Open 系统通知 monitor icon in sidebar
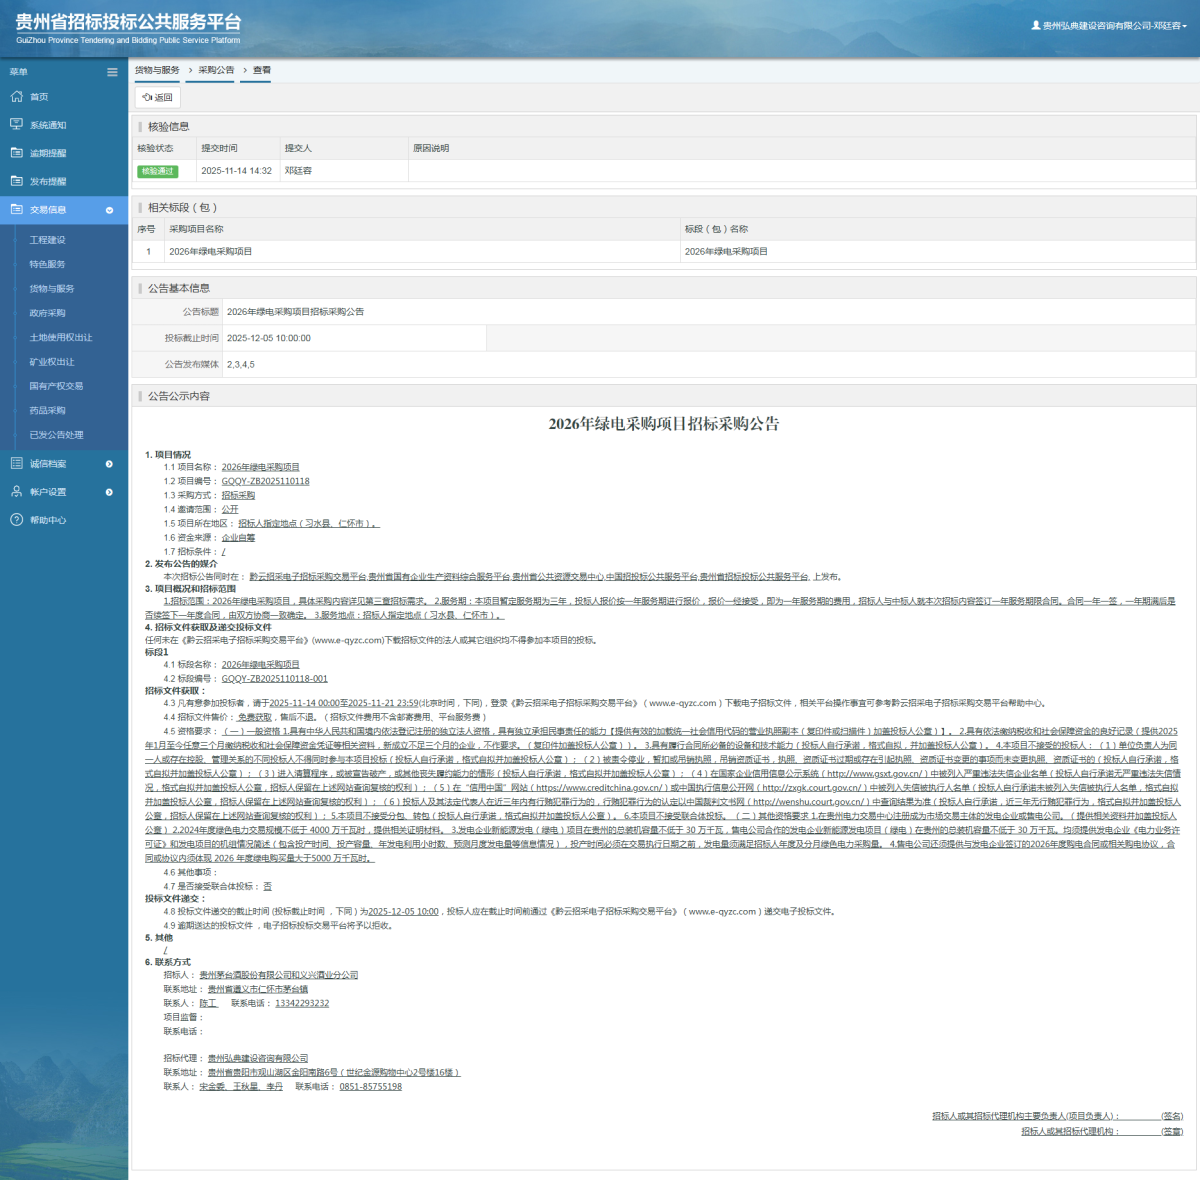 click(x=16, y=125)
